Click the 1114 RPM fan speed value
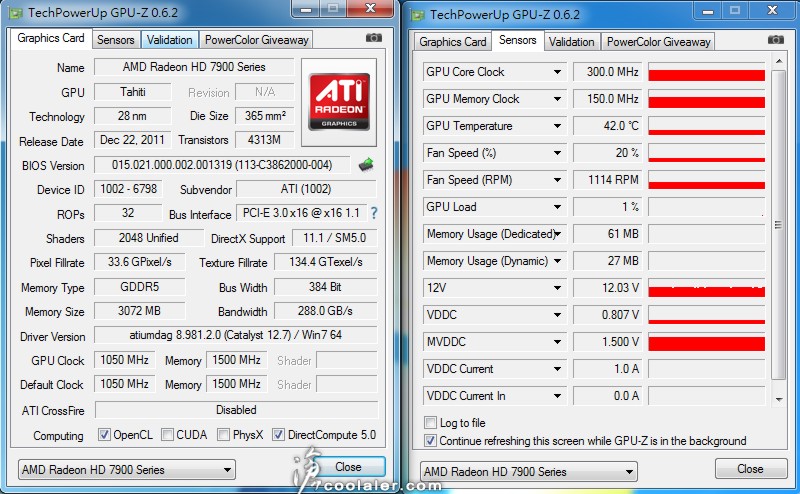 pyautogui.click(x=608, y=180)
